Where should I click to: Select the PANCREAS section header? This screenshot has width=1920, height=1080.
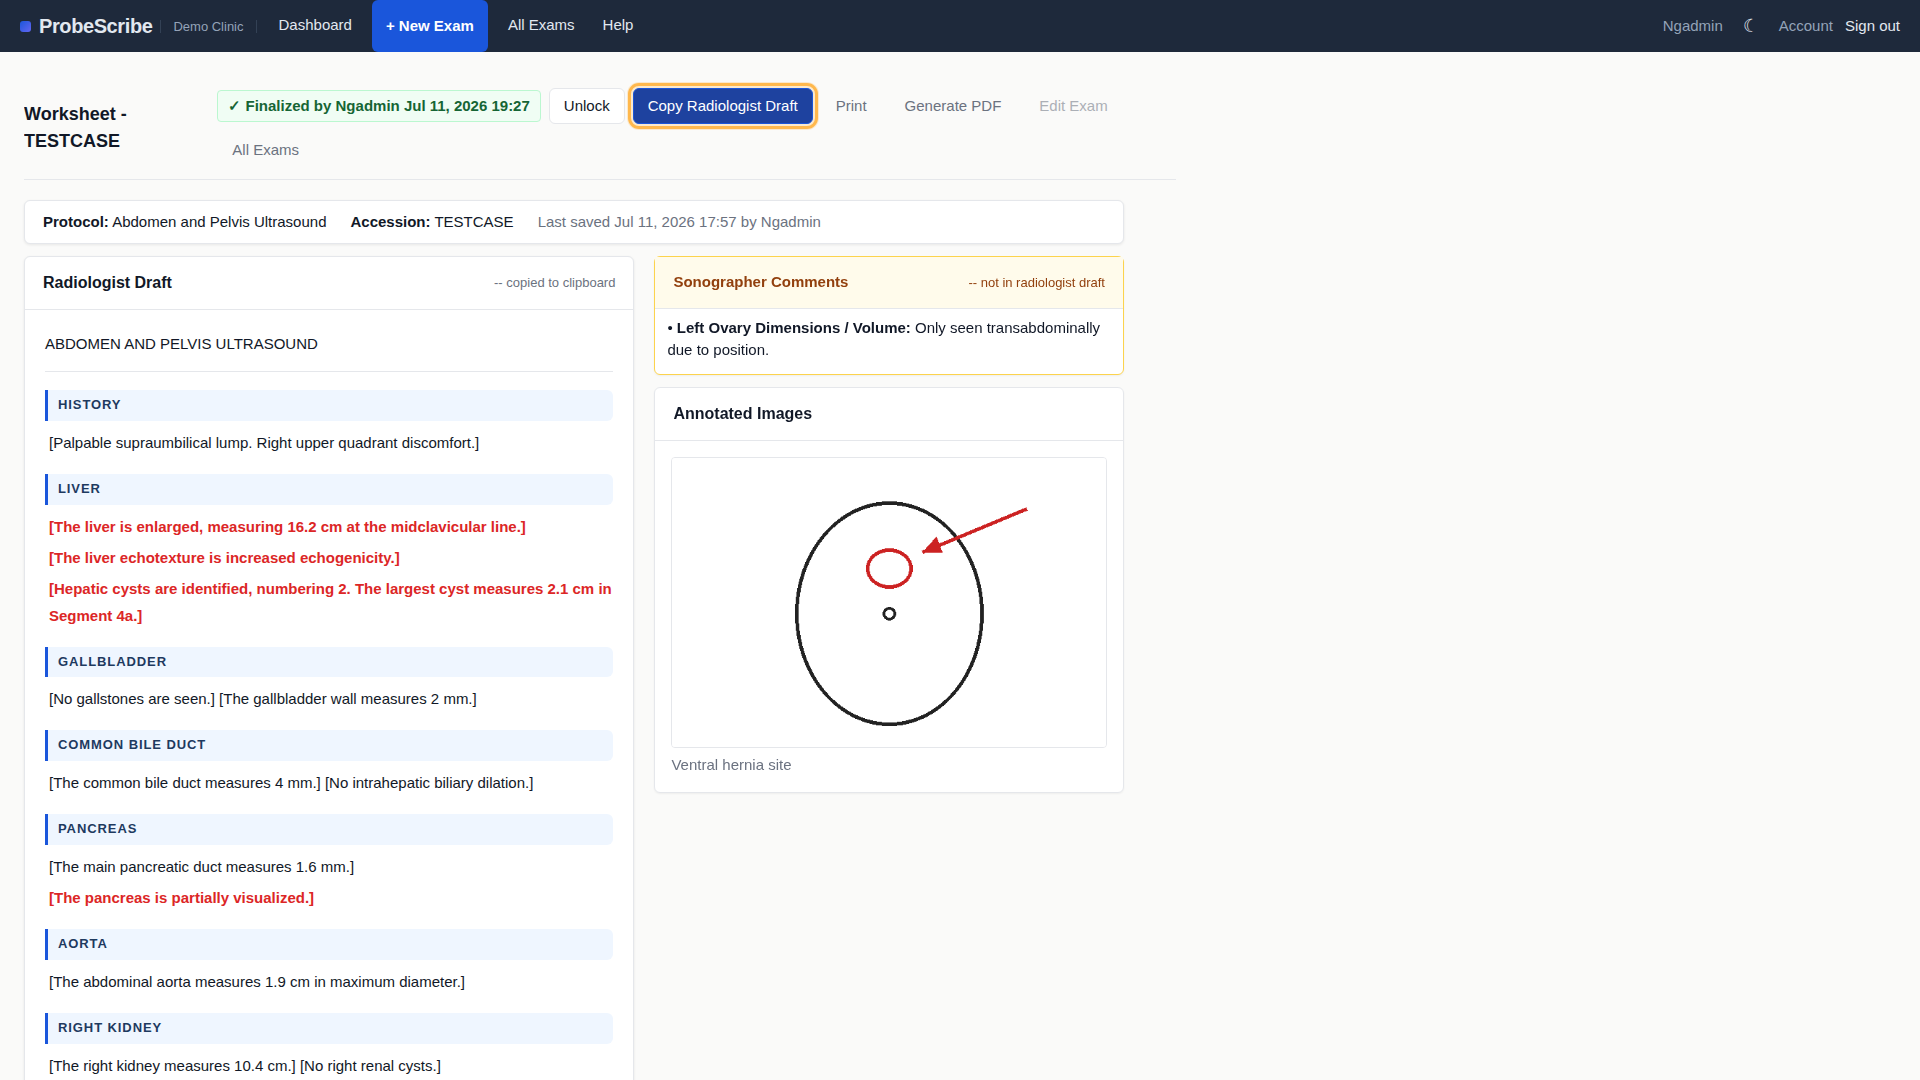[329, 829]
